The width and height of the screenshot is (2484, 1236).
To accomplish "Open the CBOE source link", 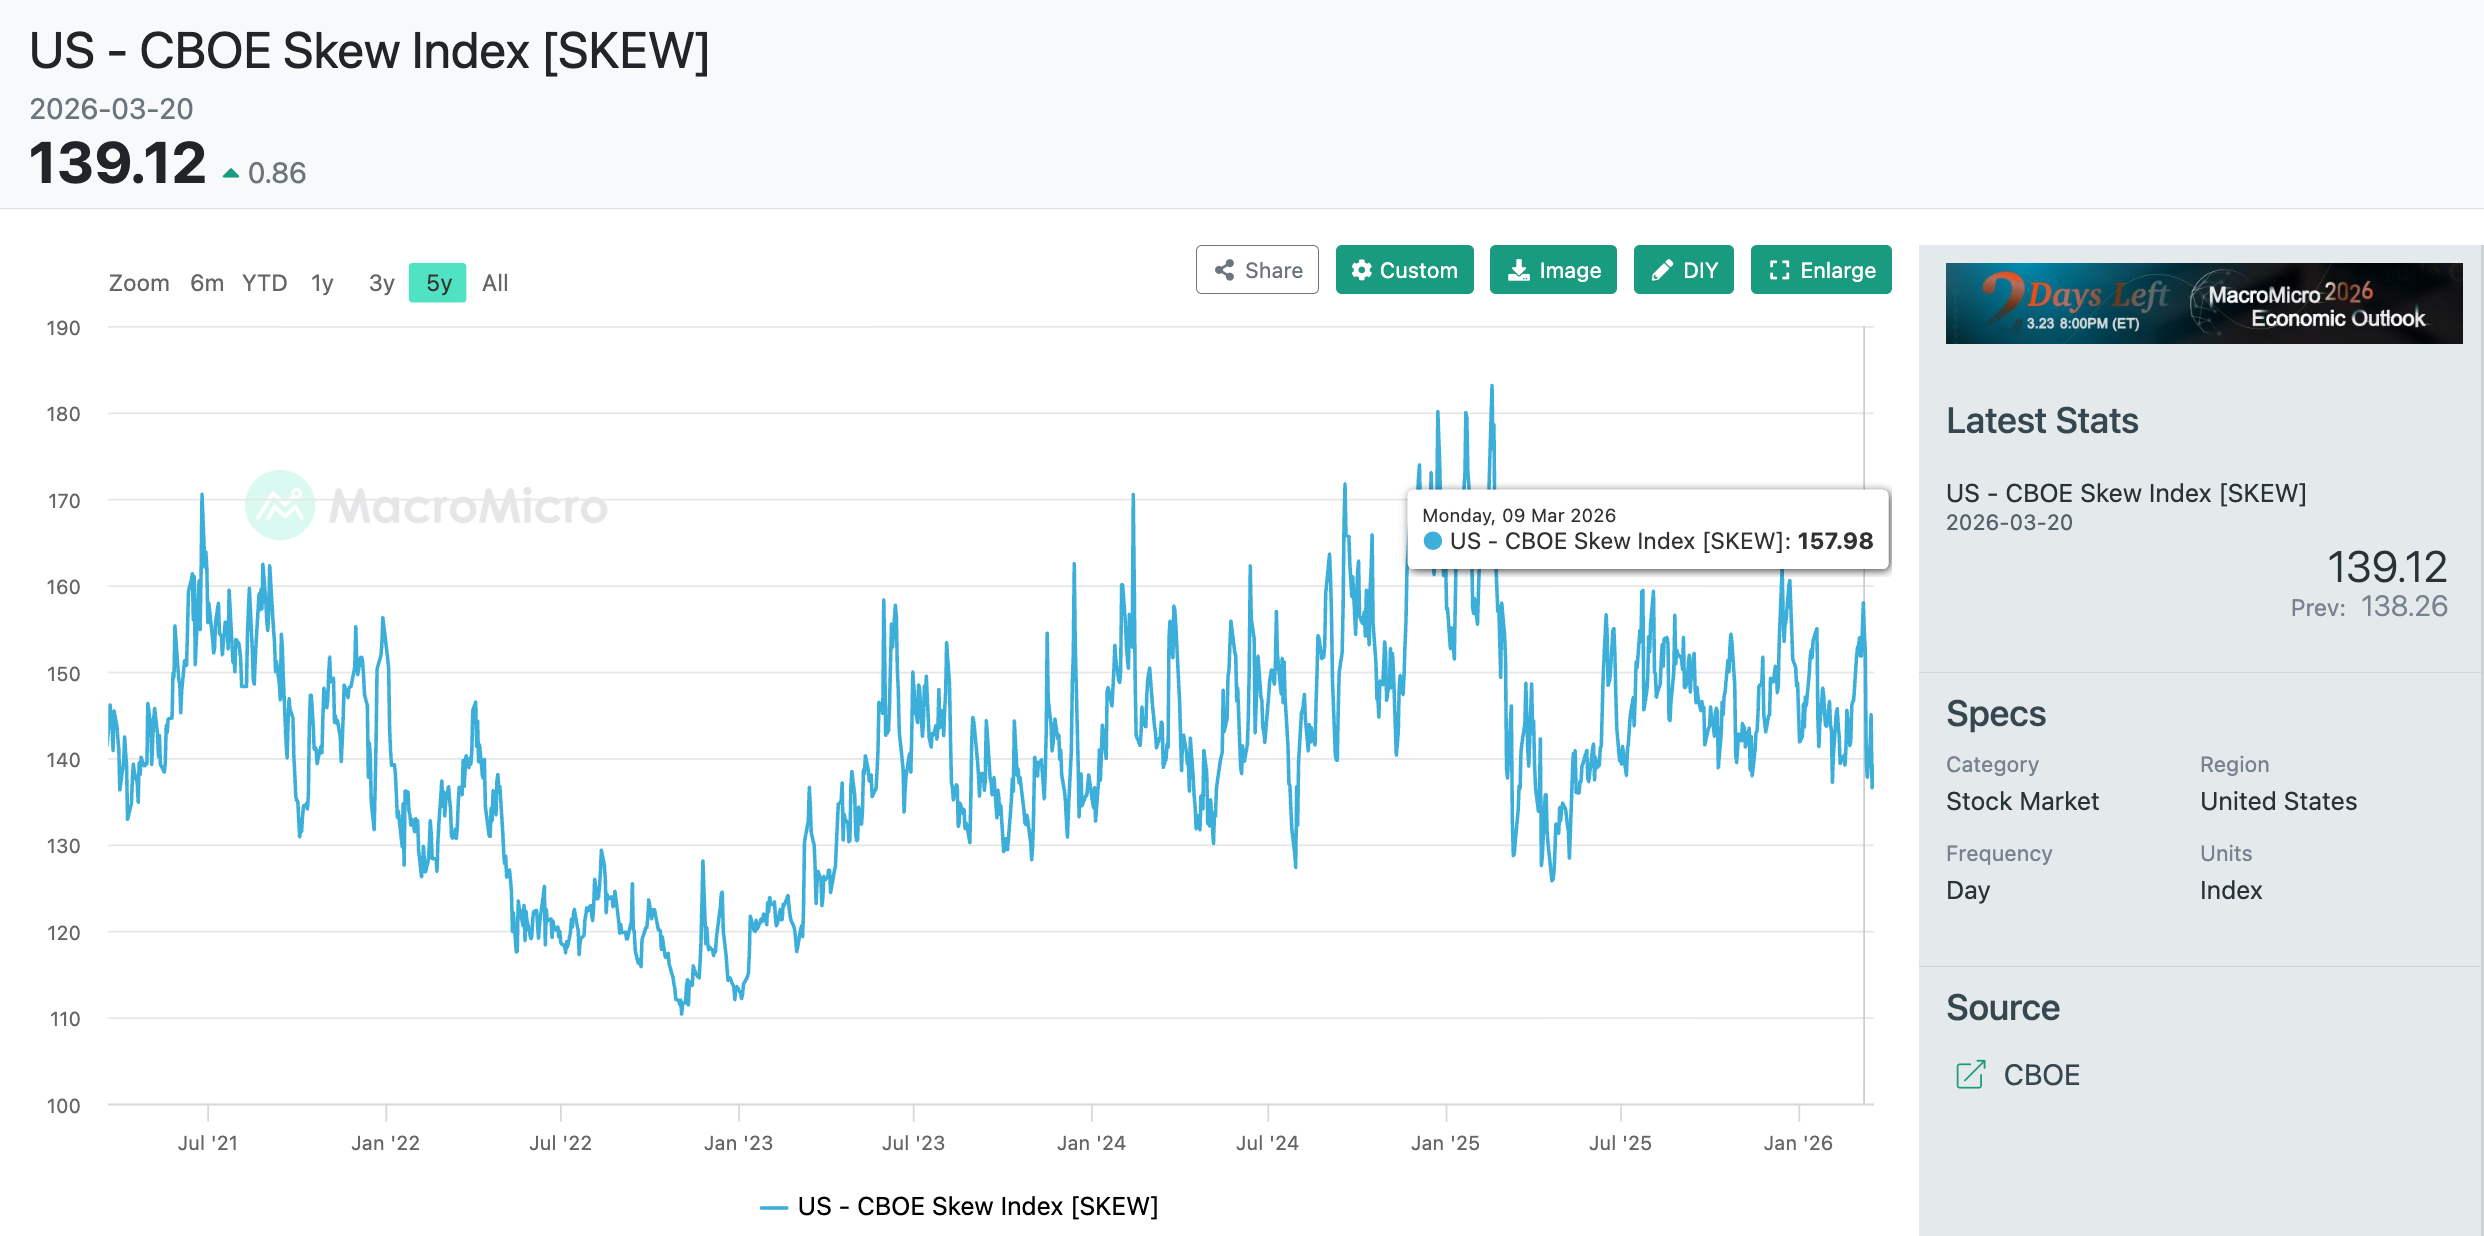I will click(2041, 1075).
